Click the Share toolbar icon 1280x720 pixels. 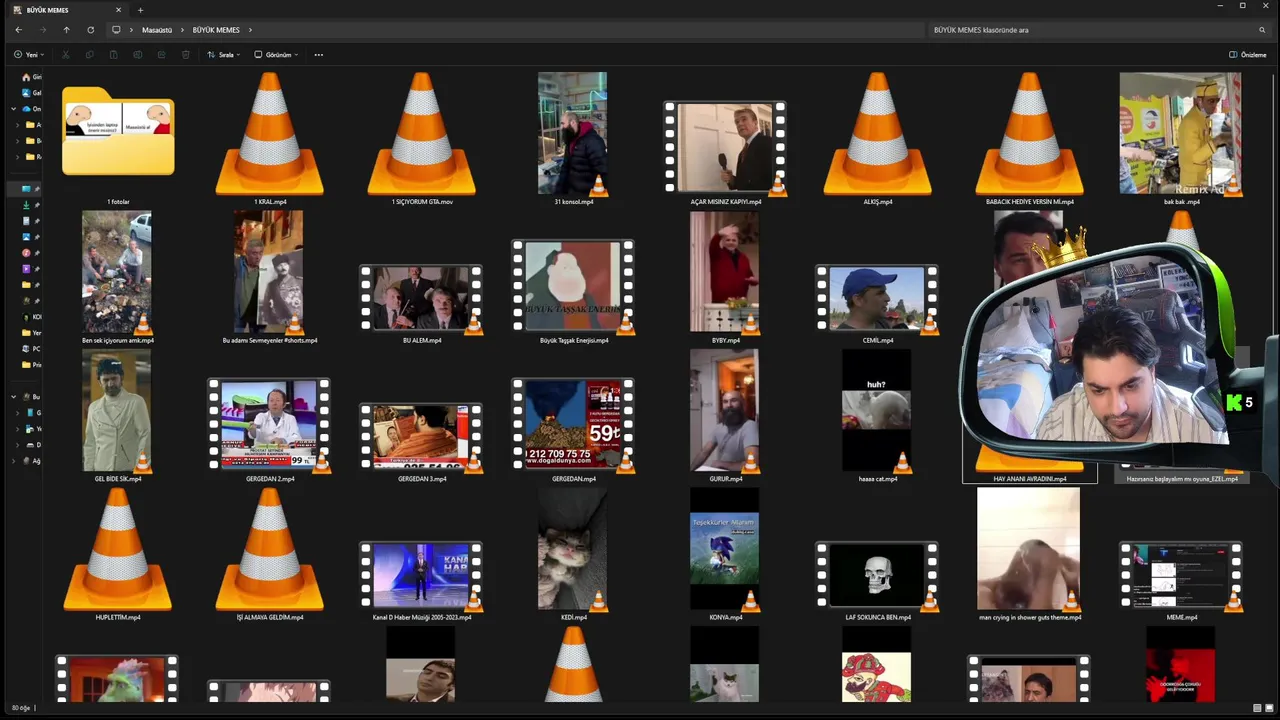click(x=161, y=55)
